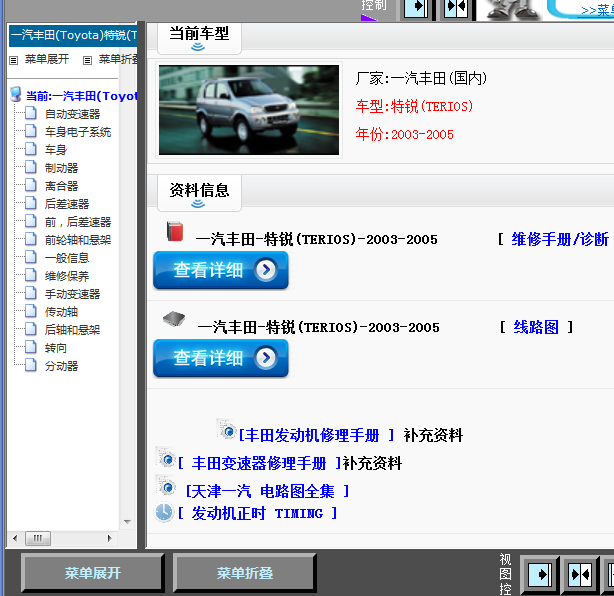Select 分动器 in the tree
614x596 pixels.
(x=61, y=366)
